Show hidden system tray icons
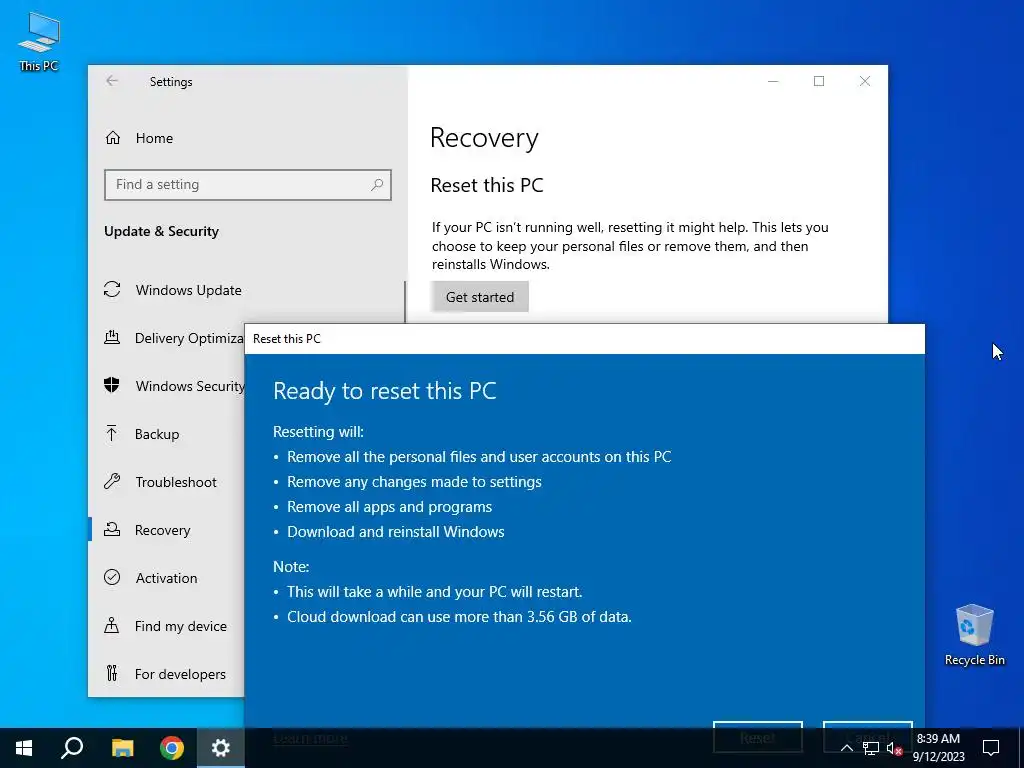Viewport: 1024px width, 768px height. (846, 748)
